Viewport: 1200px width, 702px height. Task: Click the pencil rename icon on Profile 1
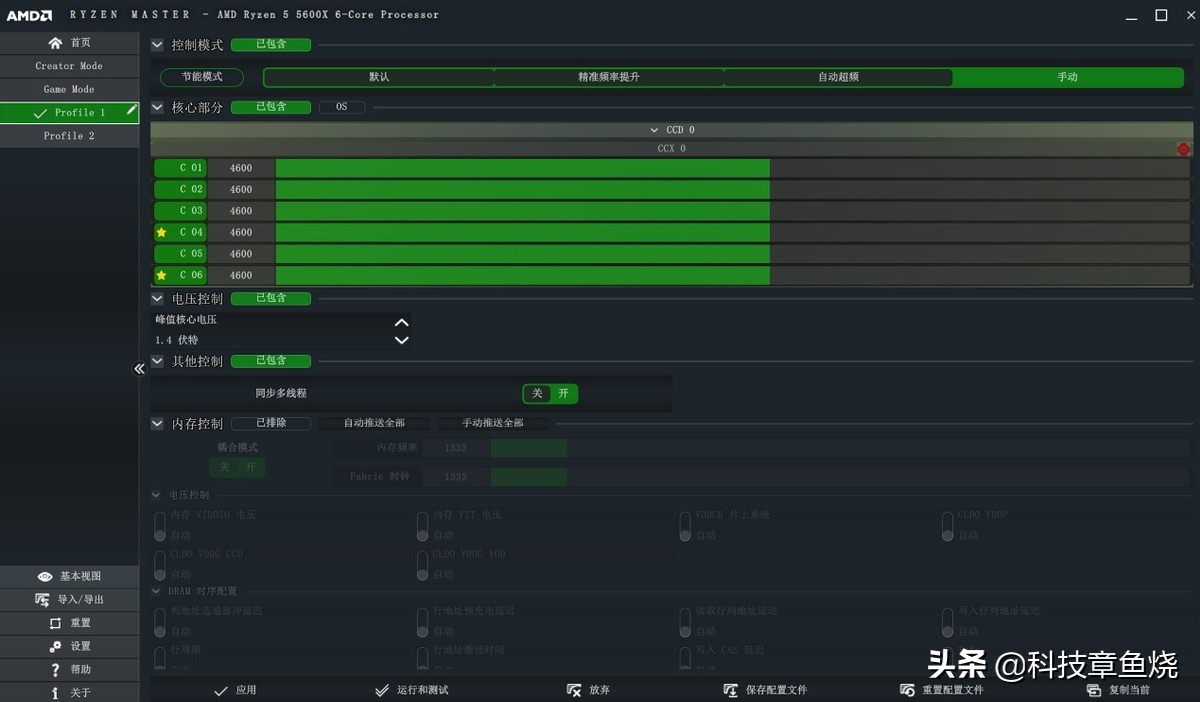[x=131, y=111]
